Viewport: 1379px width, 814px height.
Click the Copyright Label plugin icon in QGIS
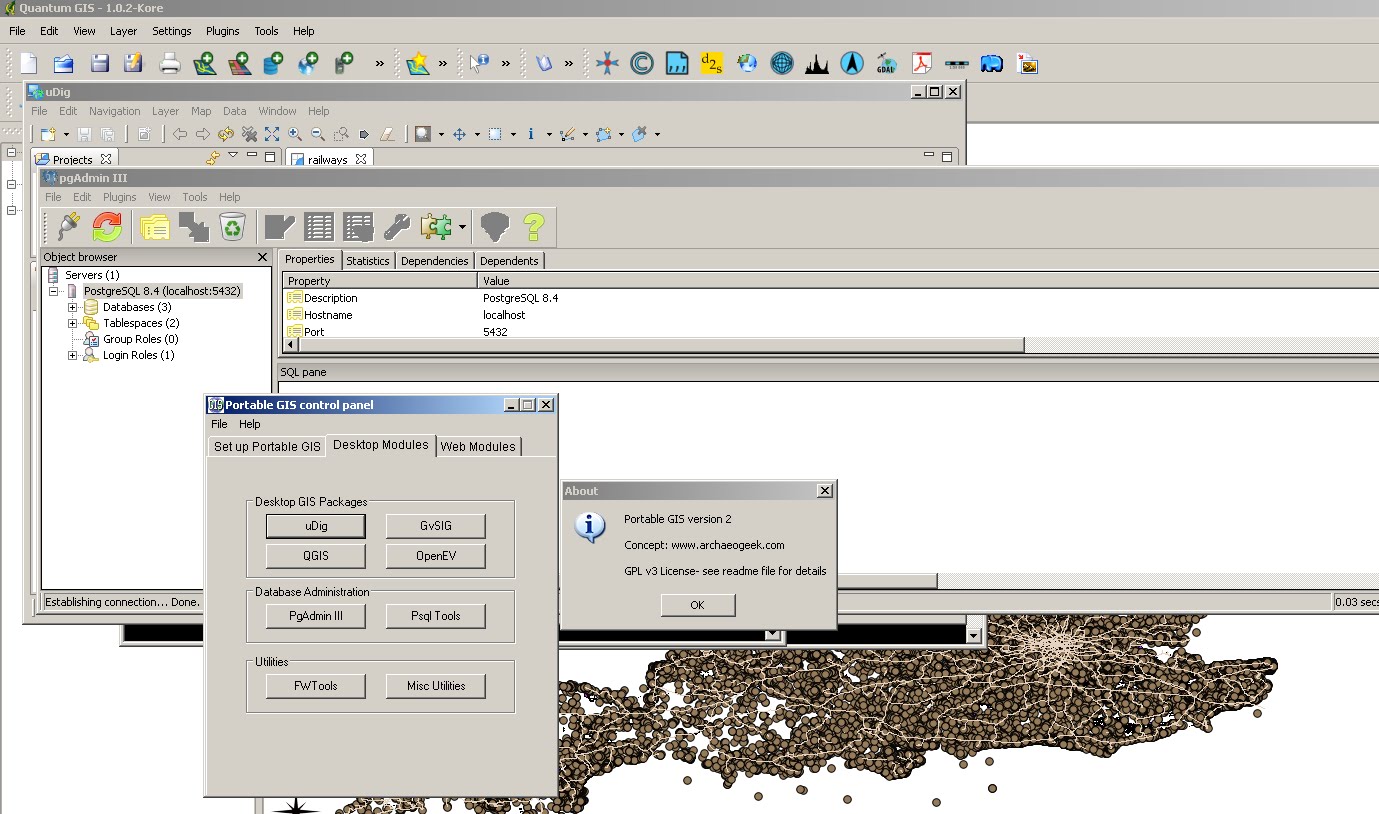pyautogui.click(x=642, y=64)
